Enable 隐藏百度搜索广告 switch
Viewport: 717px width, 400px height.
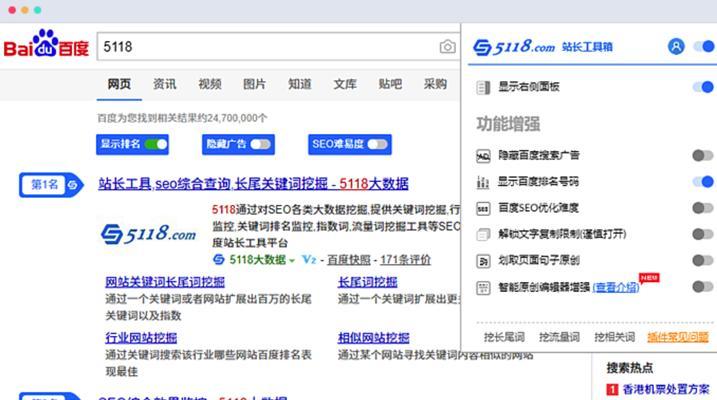pyautogui.click(x=703, y=155)
